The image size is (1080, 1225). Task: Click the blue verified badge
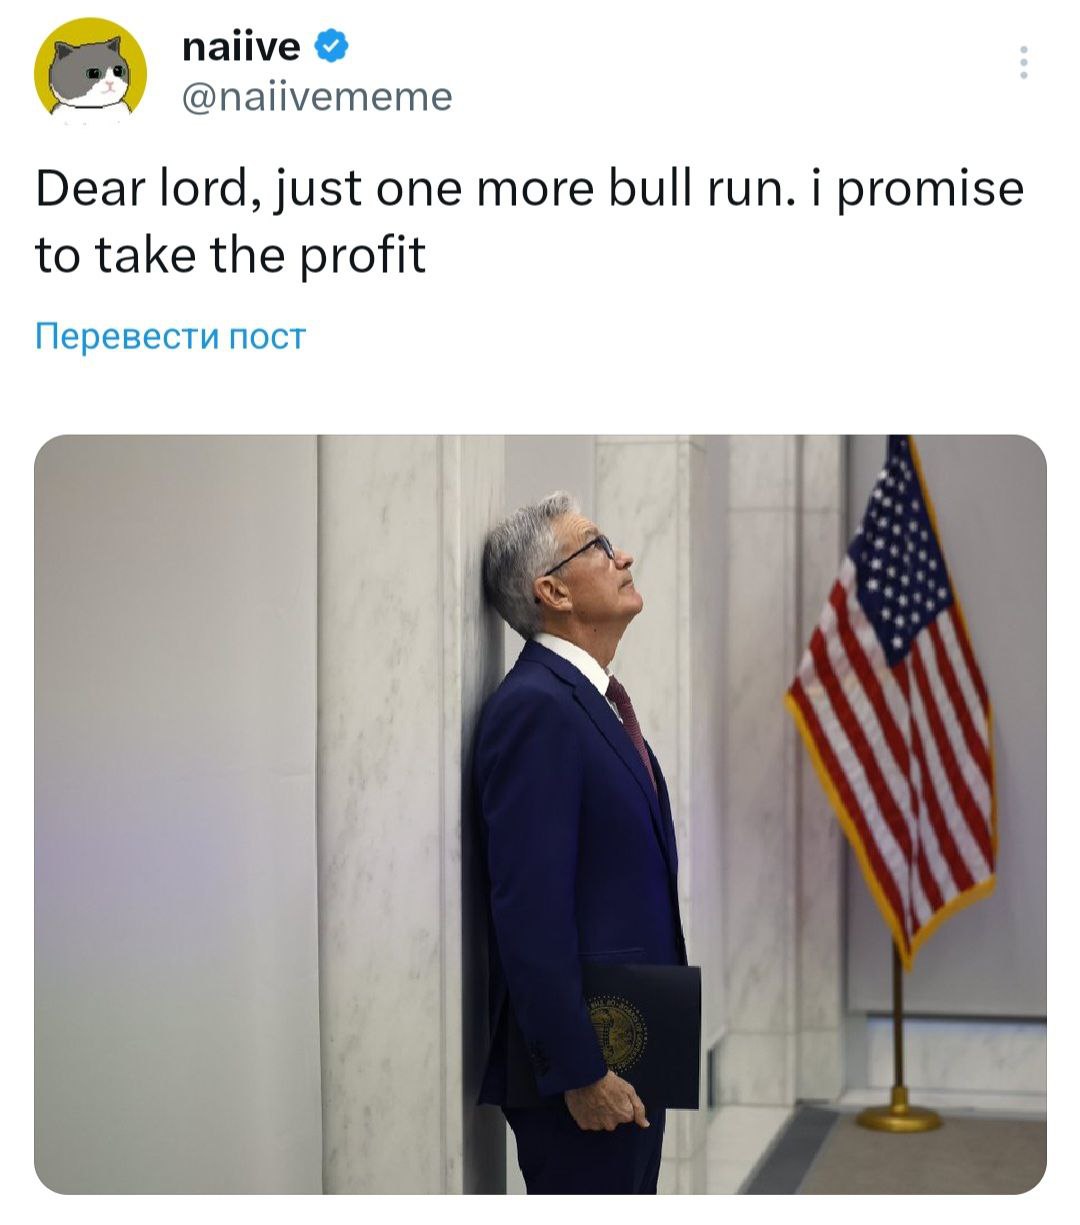332,45
